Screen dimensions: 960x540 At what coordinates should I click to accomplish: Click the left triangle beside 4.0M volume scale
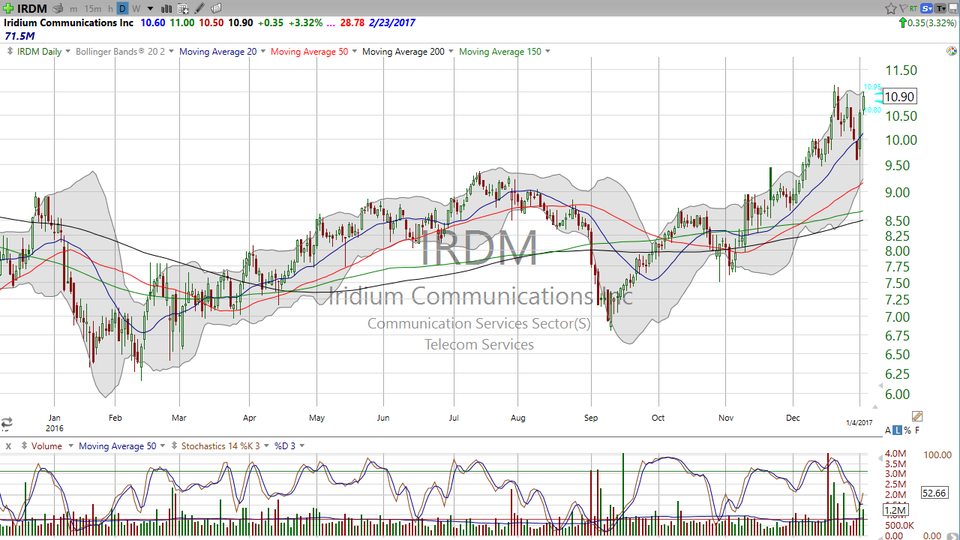(x=880, y=458)
